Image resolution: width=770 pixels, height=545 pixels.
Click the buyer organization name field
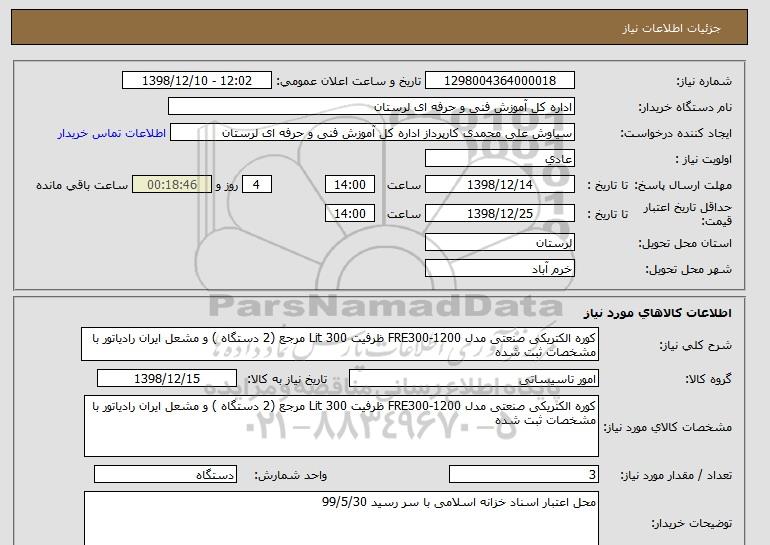[371, 107]
